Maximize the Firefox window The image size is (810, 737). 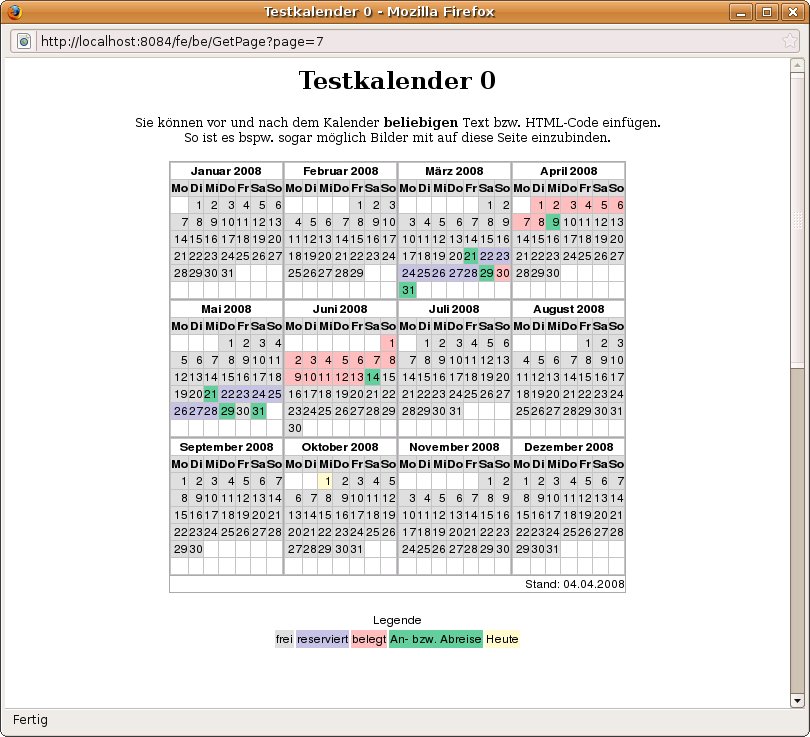pyautogui.click(x=767, y=12)
